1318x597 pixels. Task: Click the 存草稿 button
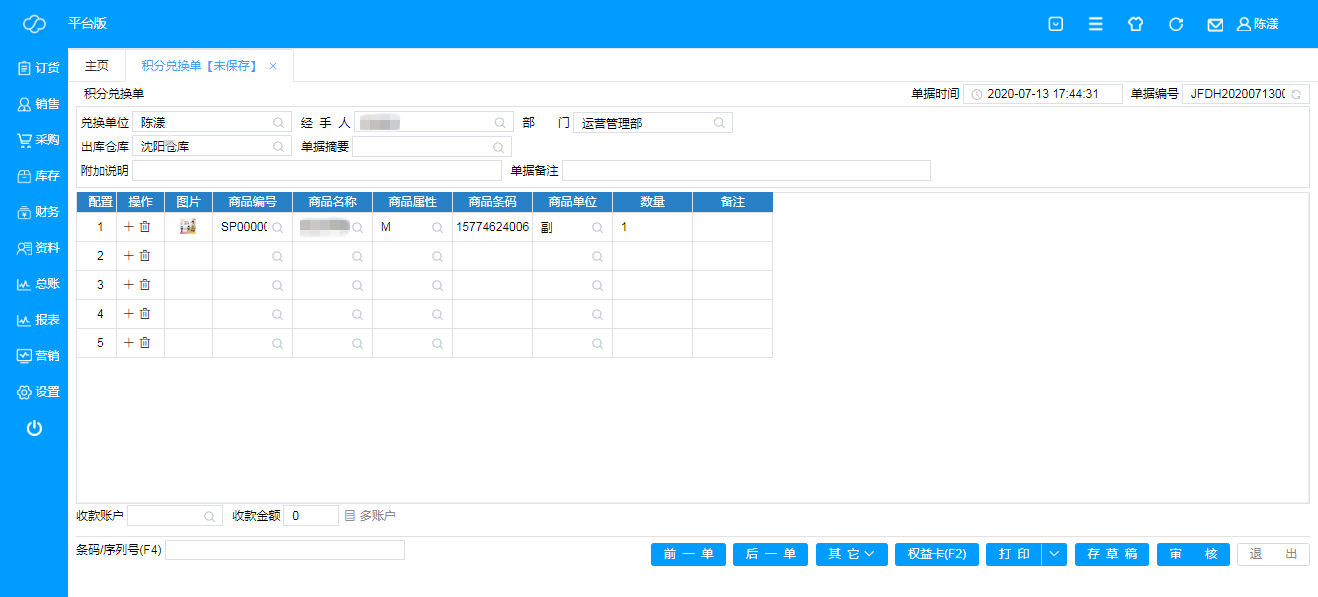pyautogui.click(x=1112, y=554)
